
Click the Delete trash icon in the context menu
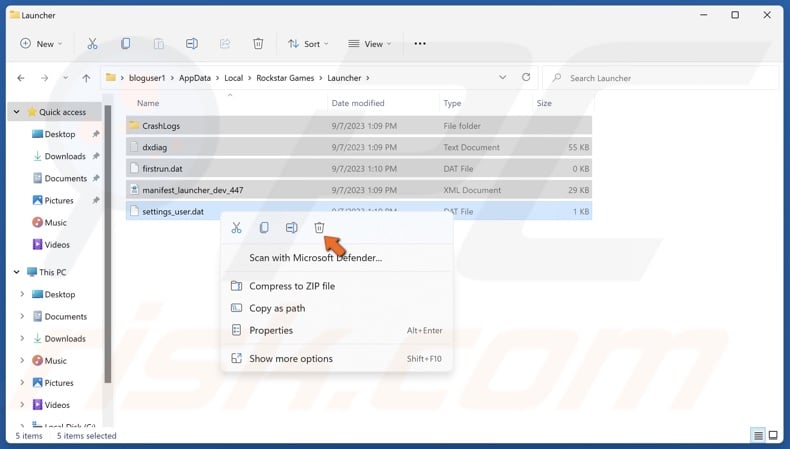pyautogui.click(x=319, y=228)
